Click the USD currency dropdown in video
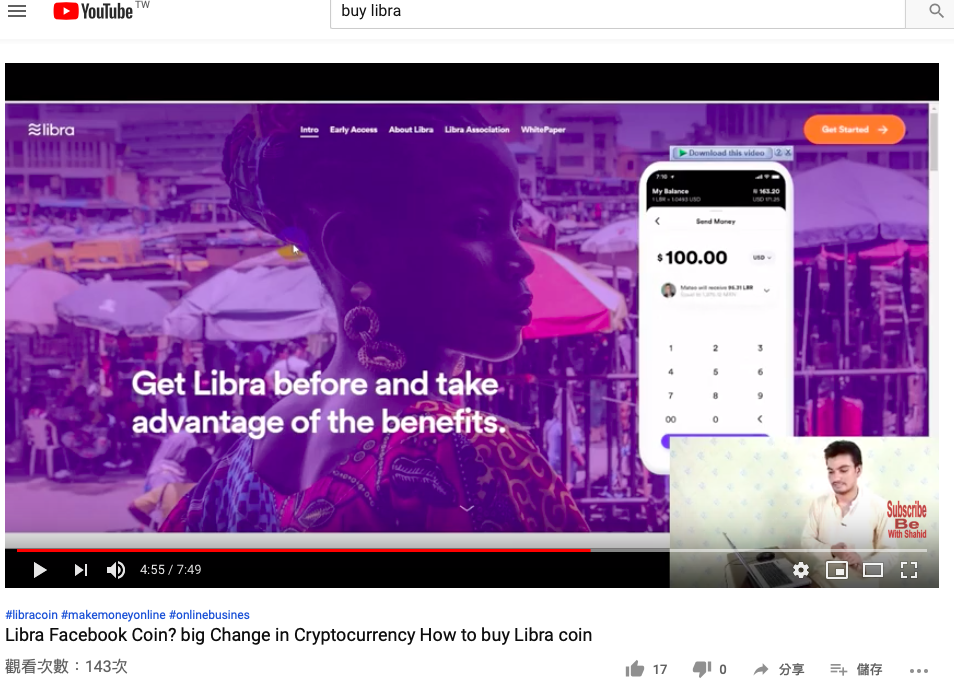The height and width of the screenshot is (679, 954). [762, 257]
